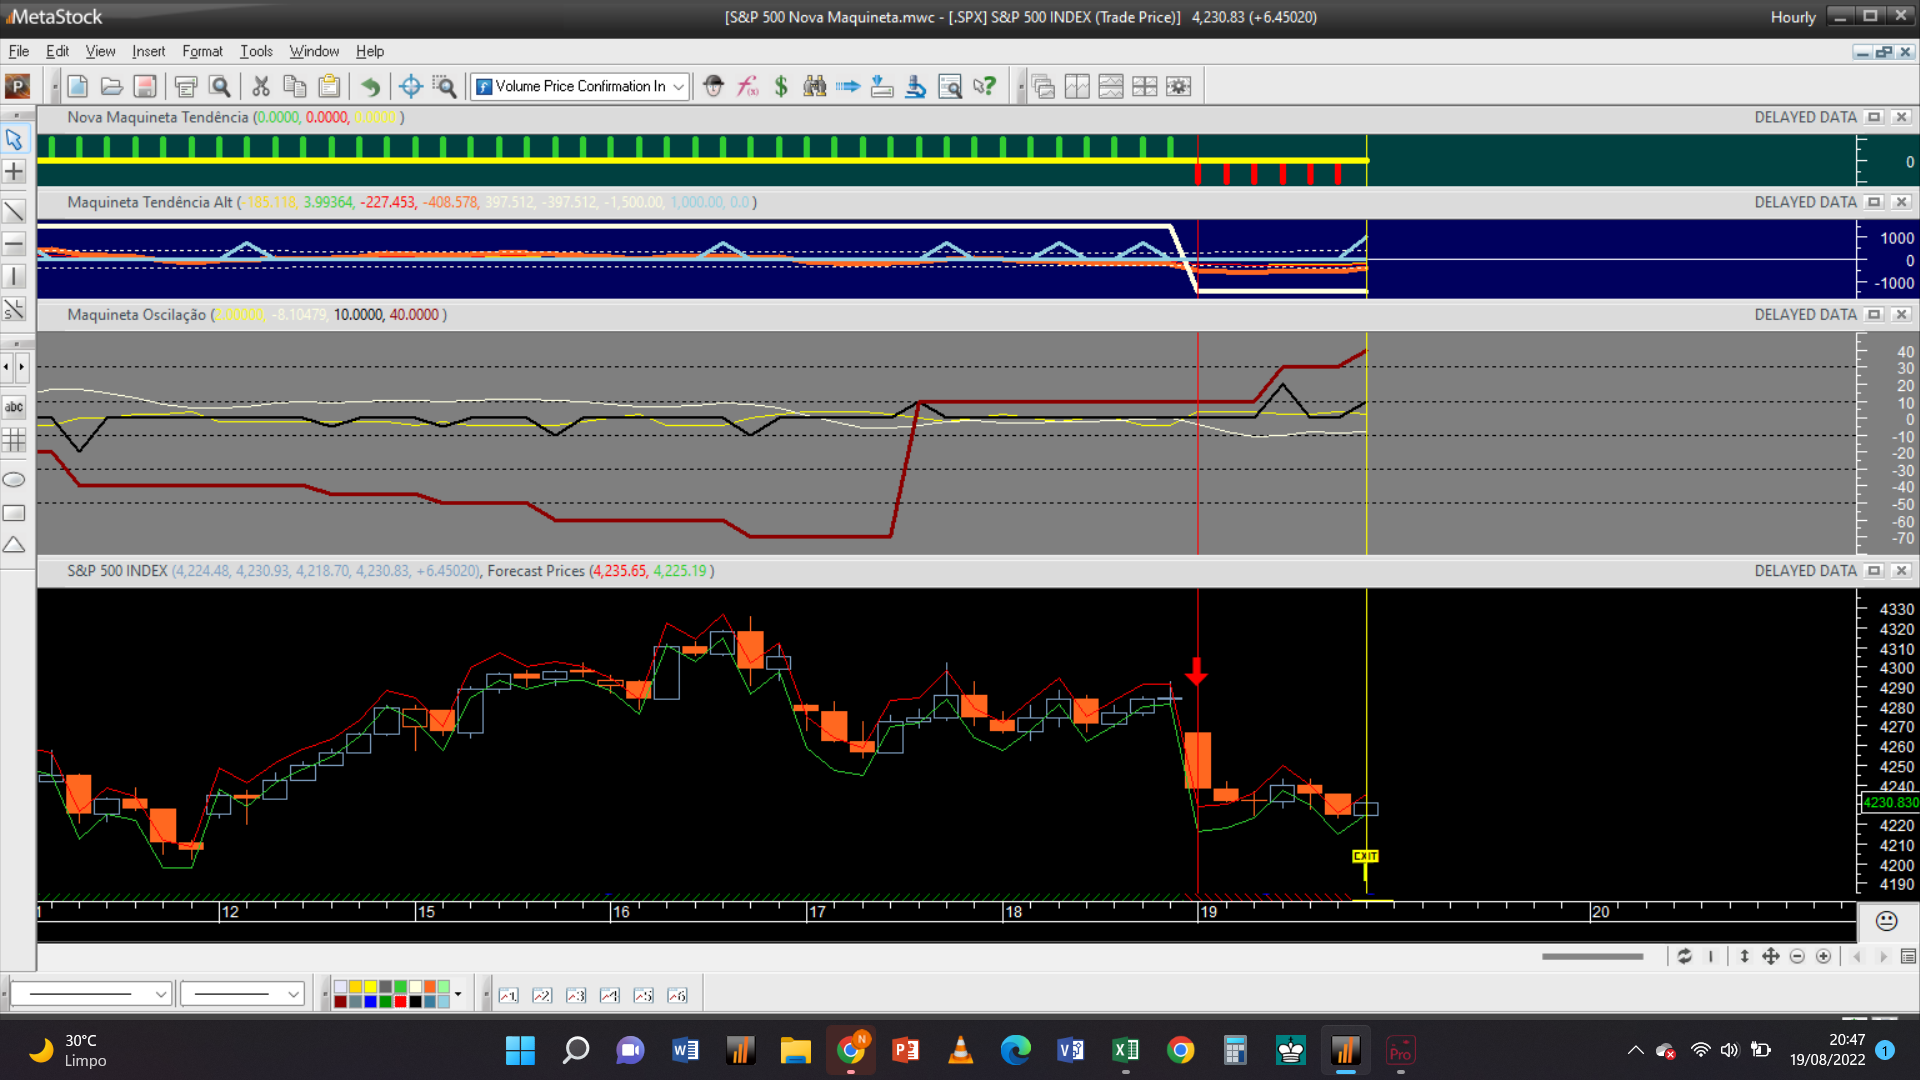Click the green dollar sign icon
This screenshot has width=1920, height=1080.
pos(781,87)
